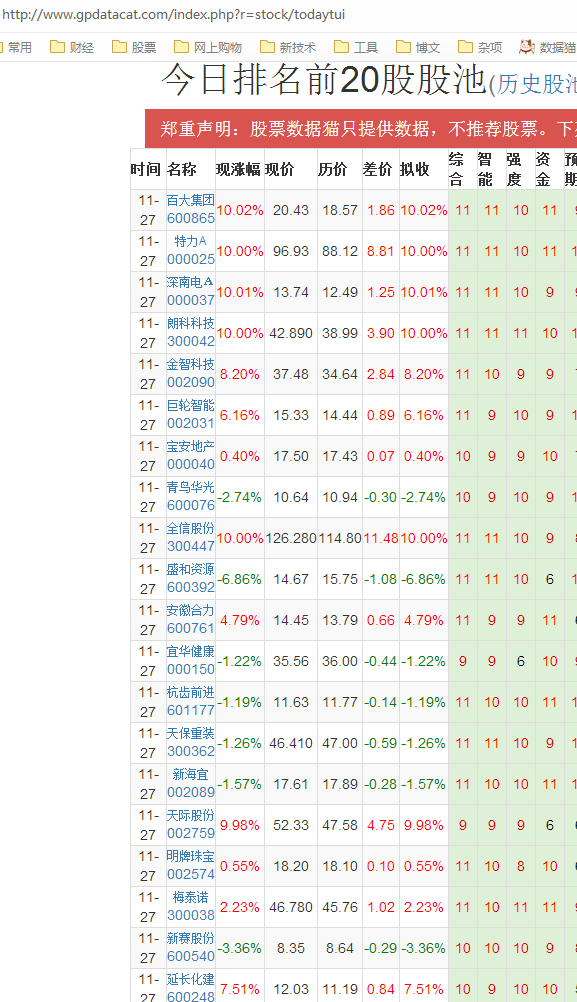The image size is (577, 1002).
Task: Open stock link 金智科技 002090
Action: tap(190, 373)
